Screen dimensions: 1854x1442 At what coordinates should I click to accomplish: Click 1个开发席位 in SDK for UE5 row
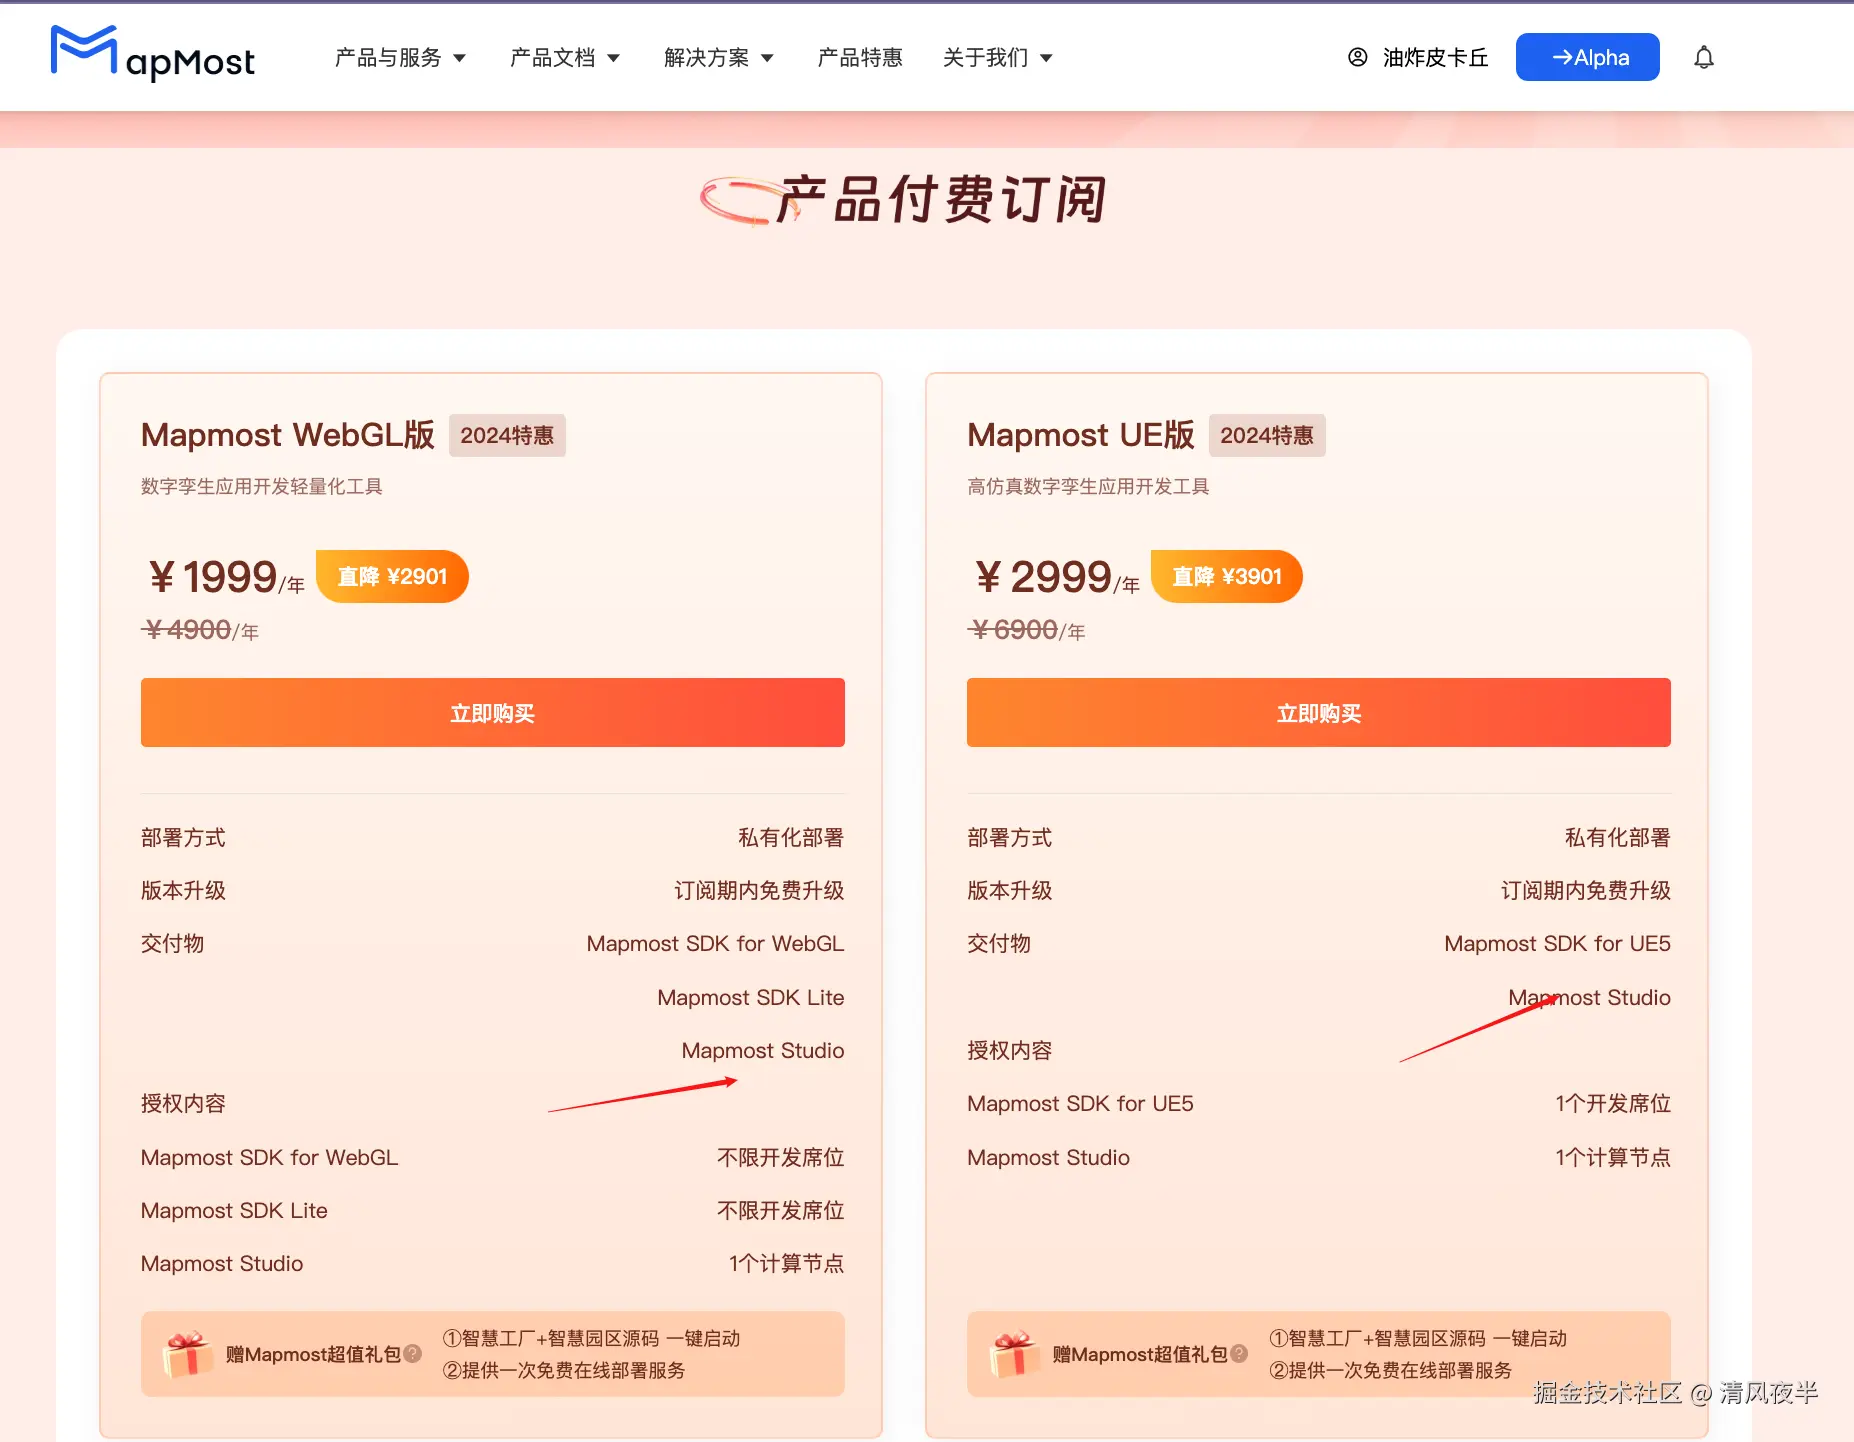1613,1103
